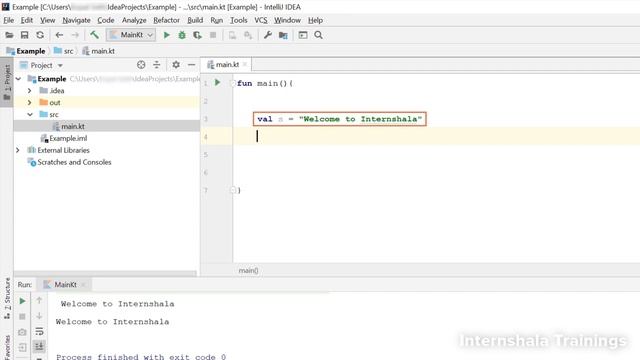Viewport: 640px width, 360px height.
Task: Expand External Libraries node
Action: coord(18,150)
